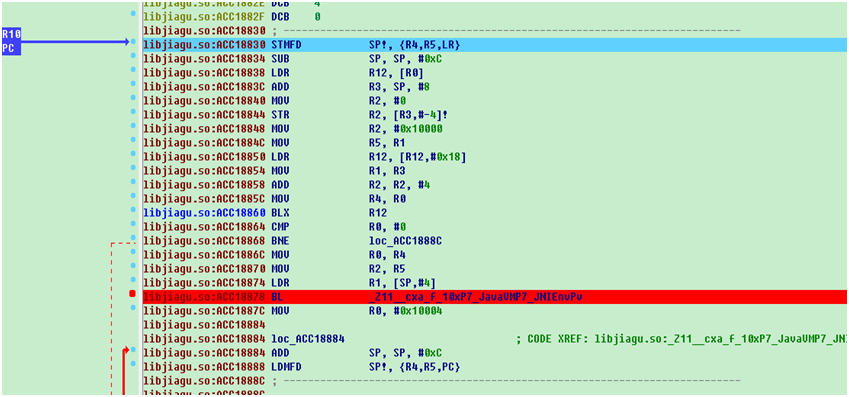The height and width of the screenshot is (397, 849).
Task: Select the loc_ACC18884 label name
Action: [308, 339]
